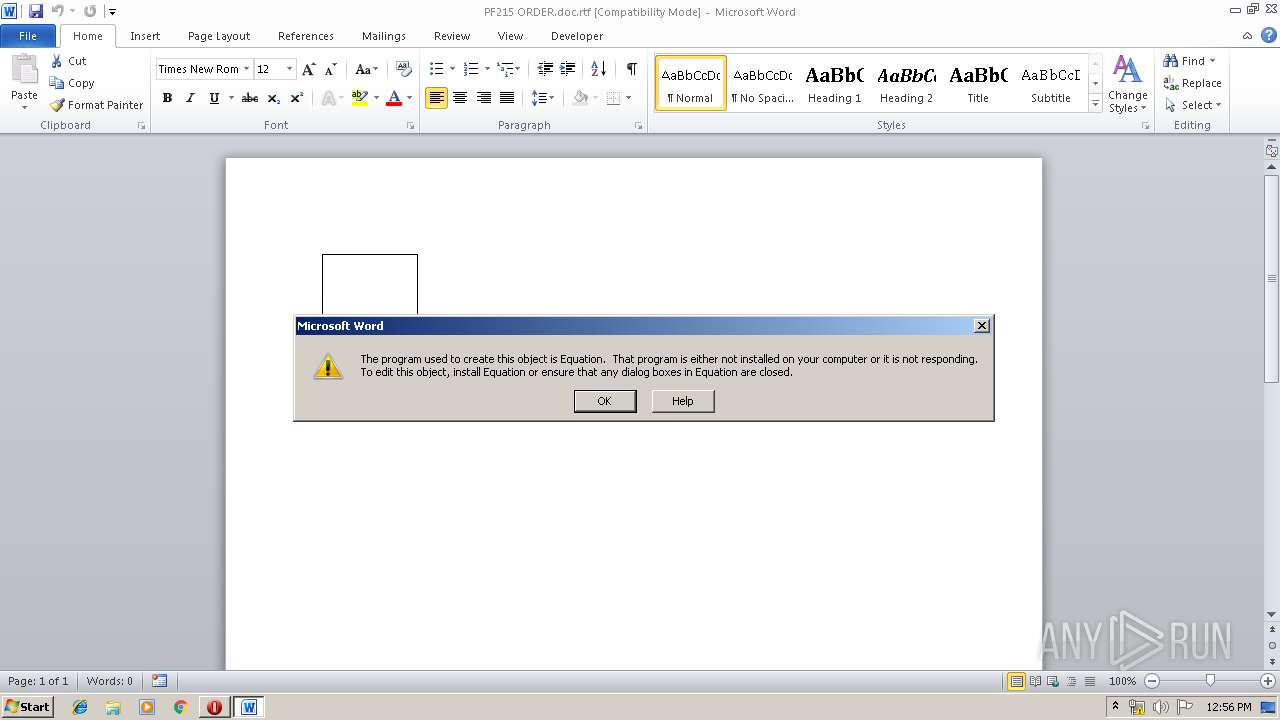This screenshot has height=720, width=1280.
Task: Open the font name dropdown
Action: (x=246, y=69)
